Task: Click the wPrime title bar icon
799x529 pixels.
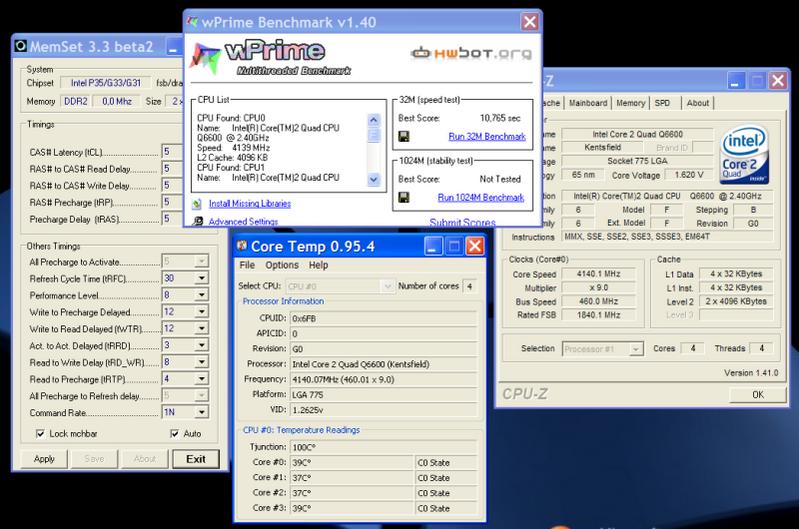Action: pyautogui.click(x=192, y=22)
